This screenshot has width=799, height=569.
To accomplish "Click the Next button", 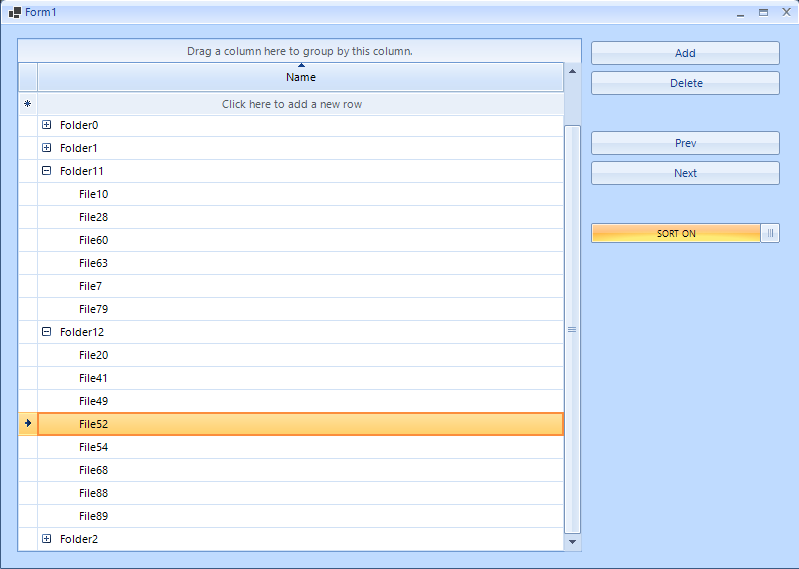I will coord(685,173).
